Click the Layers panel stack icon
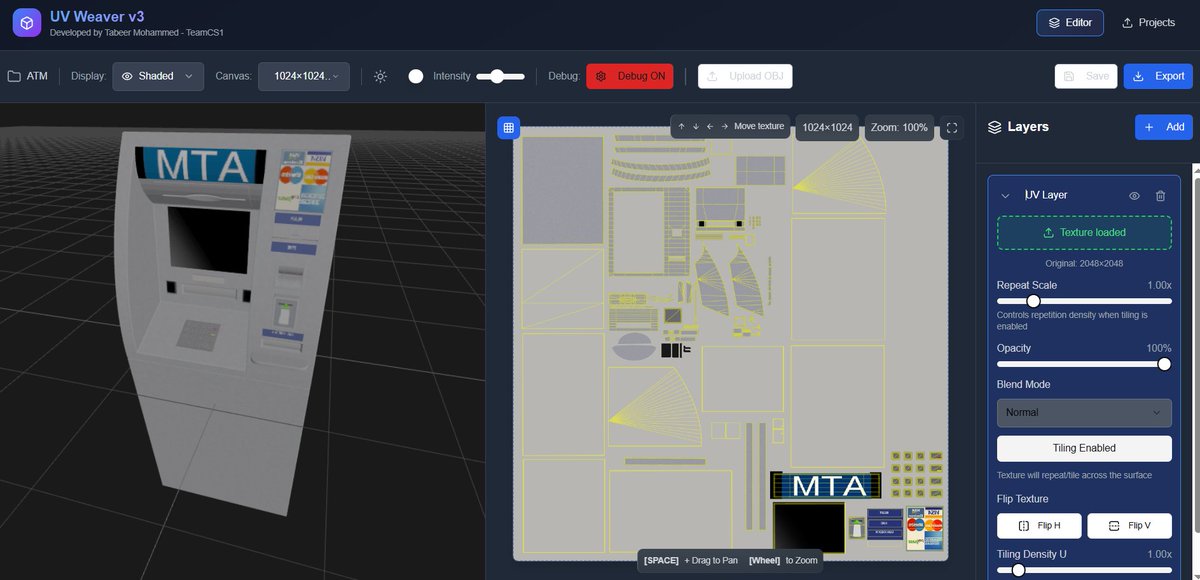1200x580 pixels. pos(994,126)
